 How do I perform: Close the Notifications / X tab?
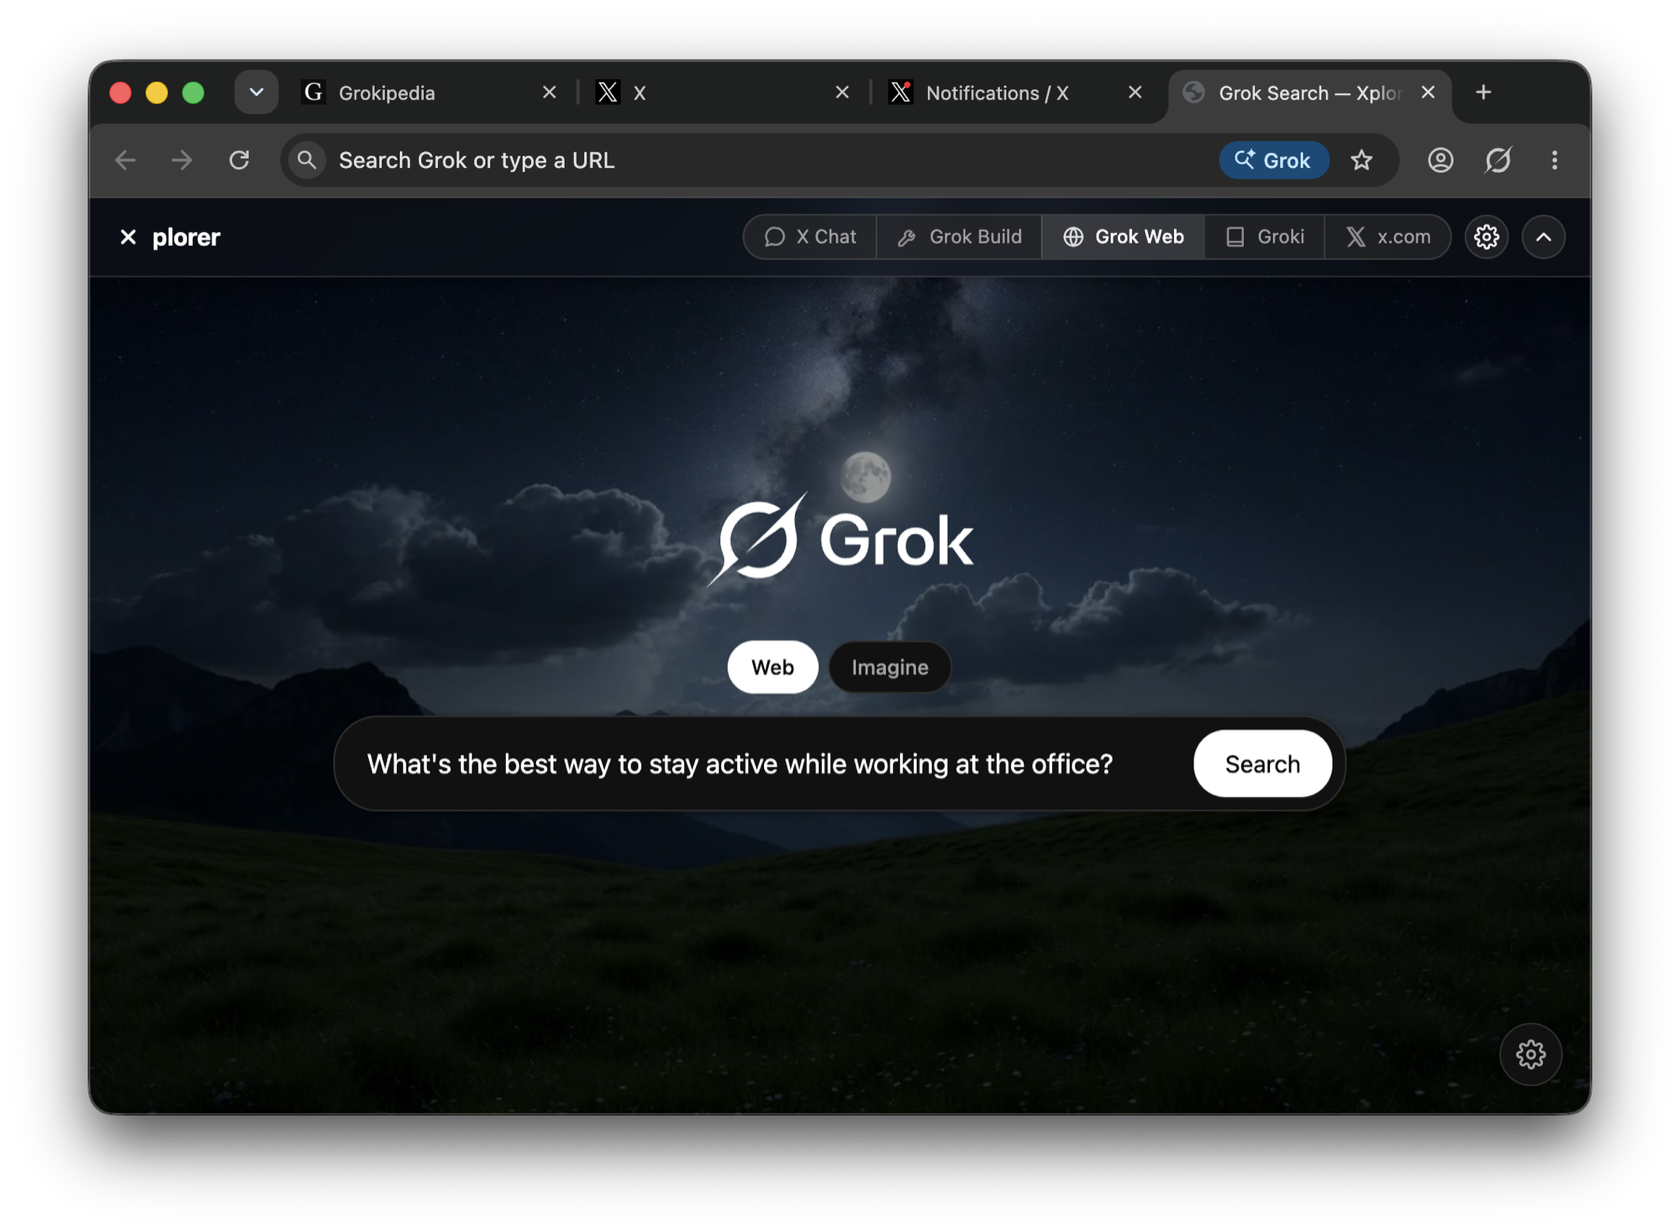1135,92
